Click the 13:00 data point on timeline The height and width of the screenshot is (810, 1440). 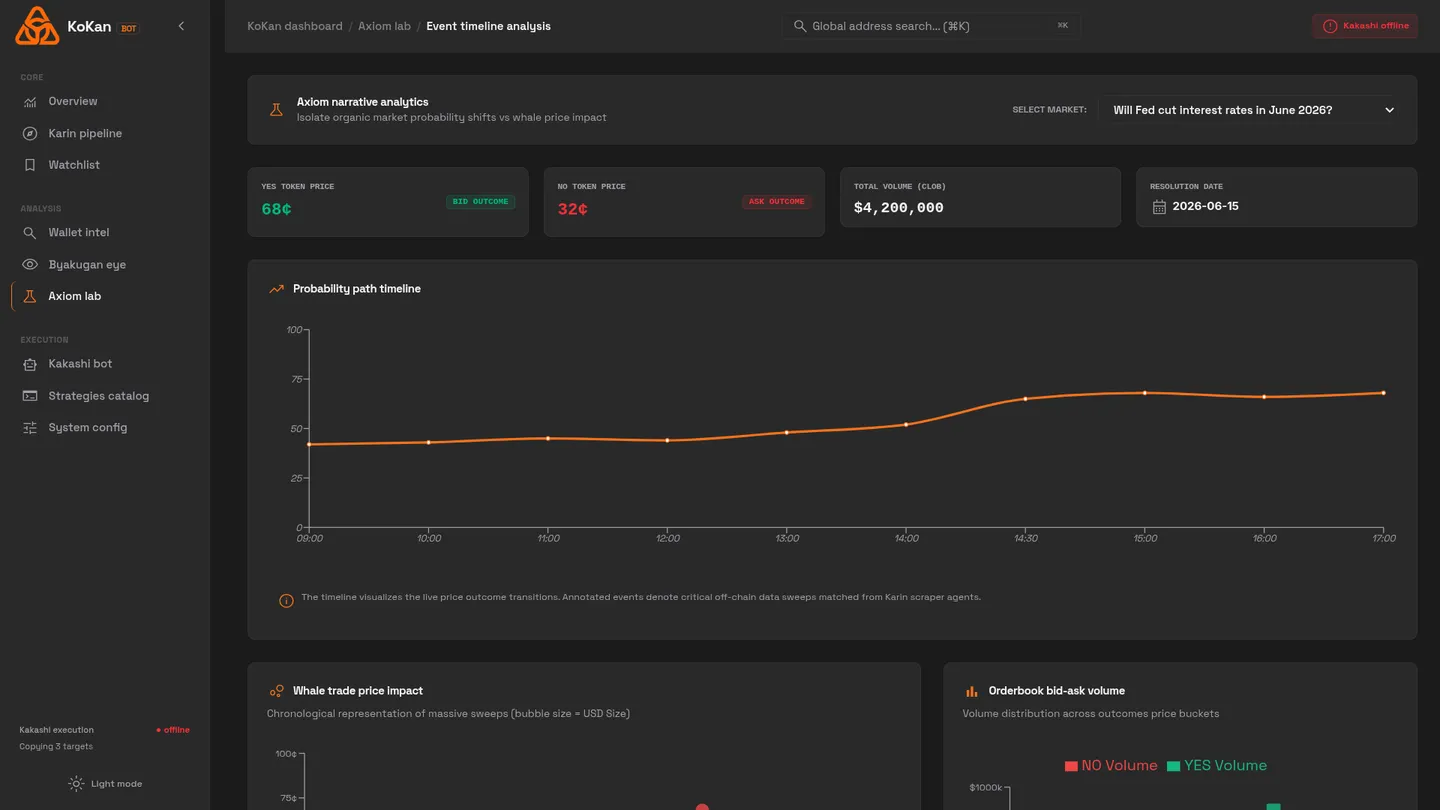(x=787, y=432)
